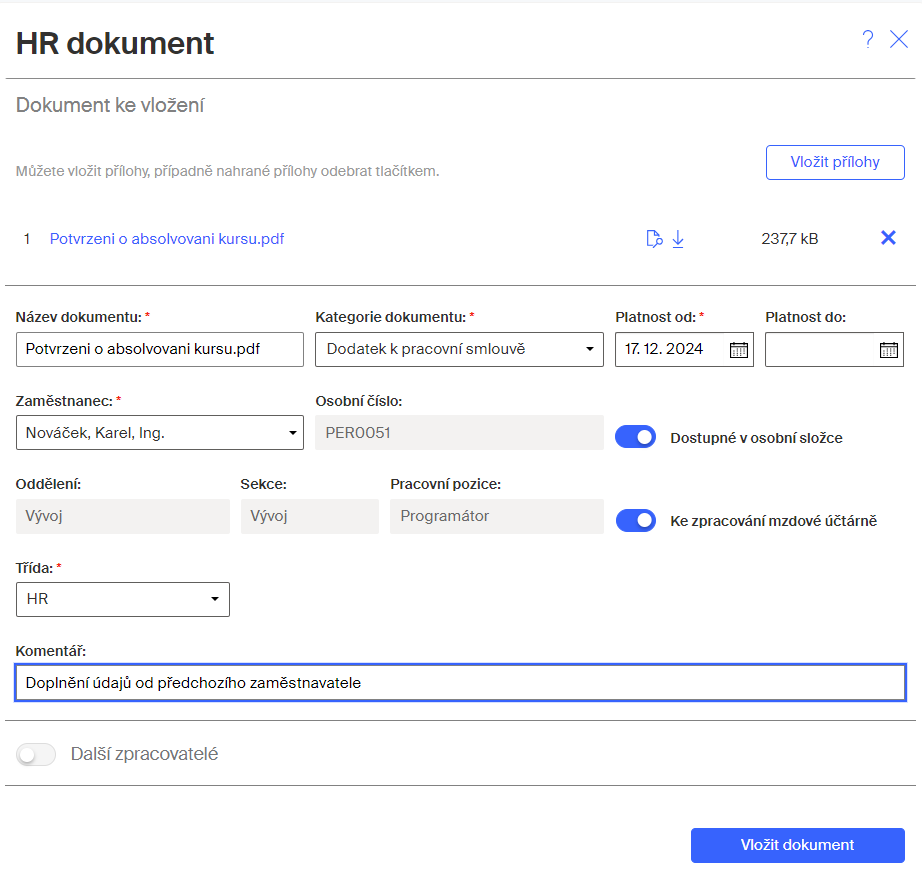Click the file size text 237,7 kB

pyautogui.click(x=790, y=239)
